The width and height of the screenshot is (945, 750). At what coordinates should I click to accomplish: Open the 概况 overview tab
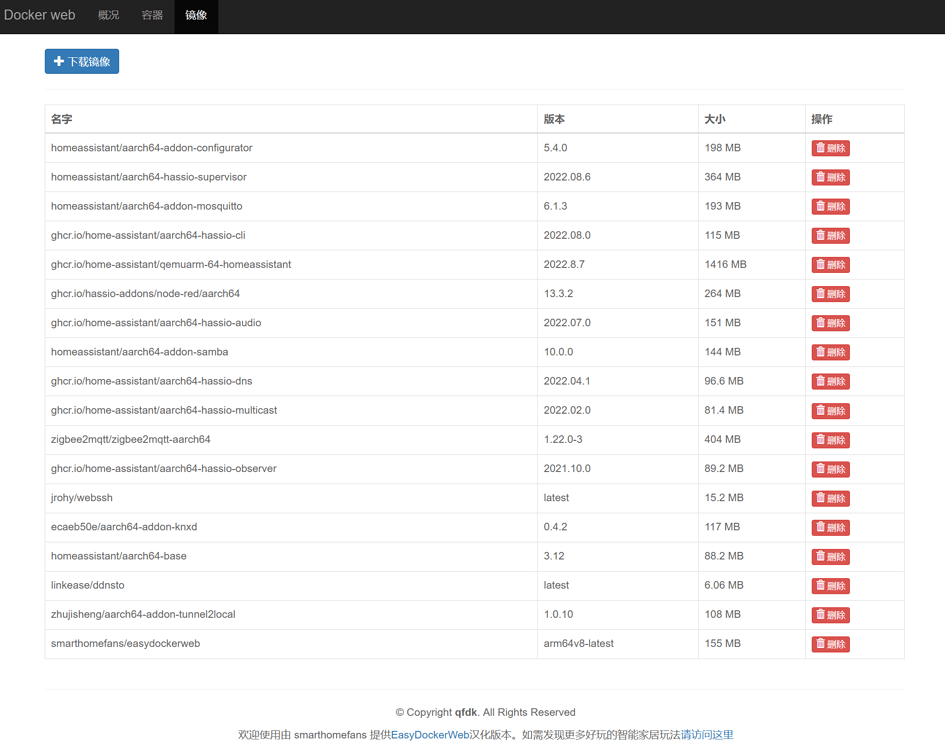(108, 16)
